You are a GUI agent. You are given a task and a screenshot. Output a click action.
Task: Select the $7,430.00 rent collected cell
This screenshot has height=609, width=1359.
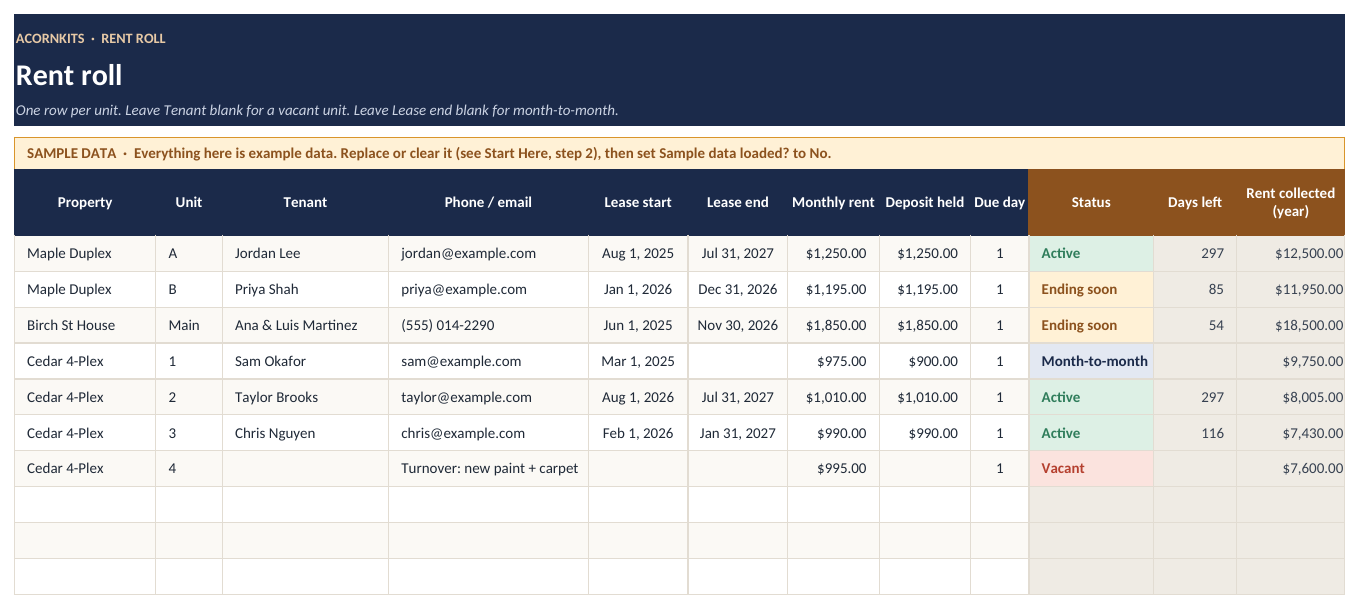pos(1290,433)
